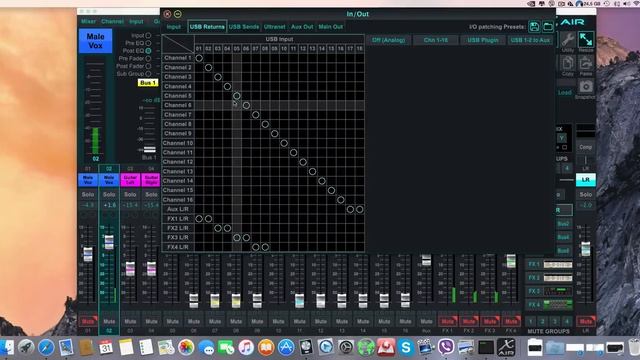640x360 pixels.
Task: Open Calendar showing 31 in dock
Action: pyautogui.click(x=106, y=347)
